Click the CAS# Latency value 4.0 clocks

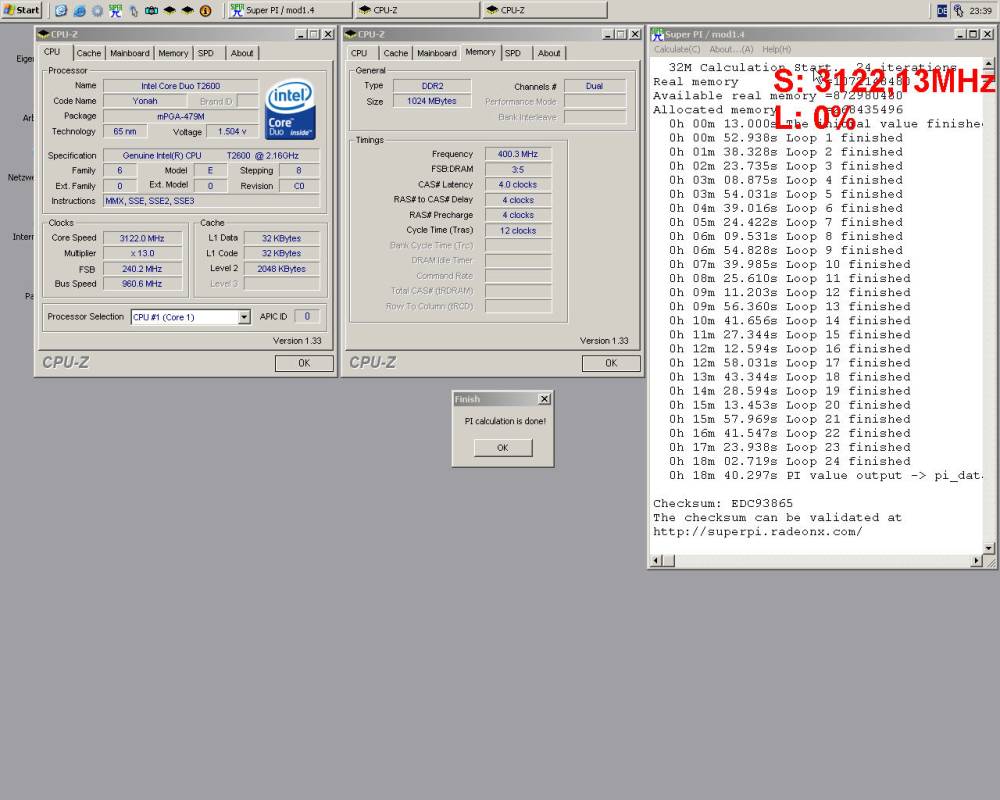(x=518, y=184)
